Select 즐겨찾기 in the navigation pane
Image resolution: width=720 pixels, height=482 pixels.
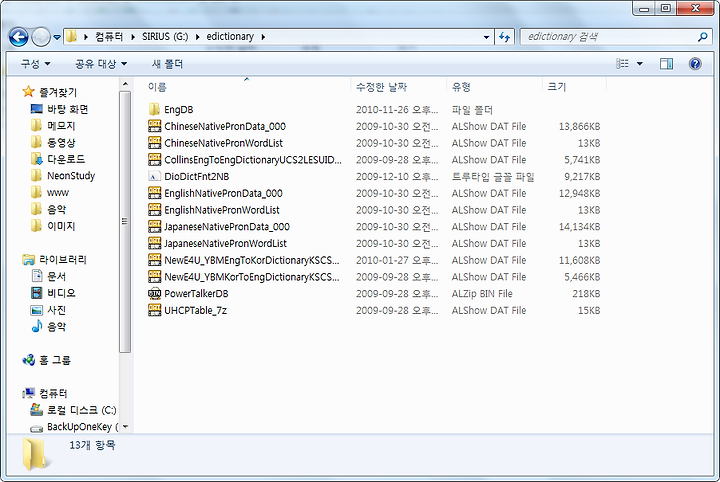click(x=58, y=92)
